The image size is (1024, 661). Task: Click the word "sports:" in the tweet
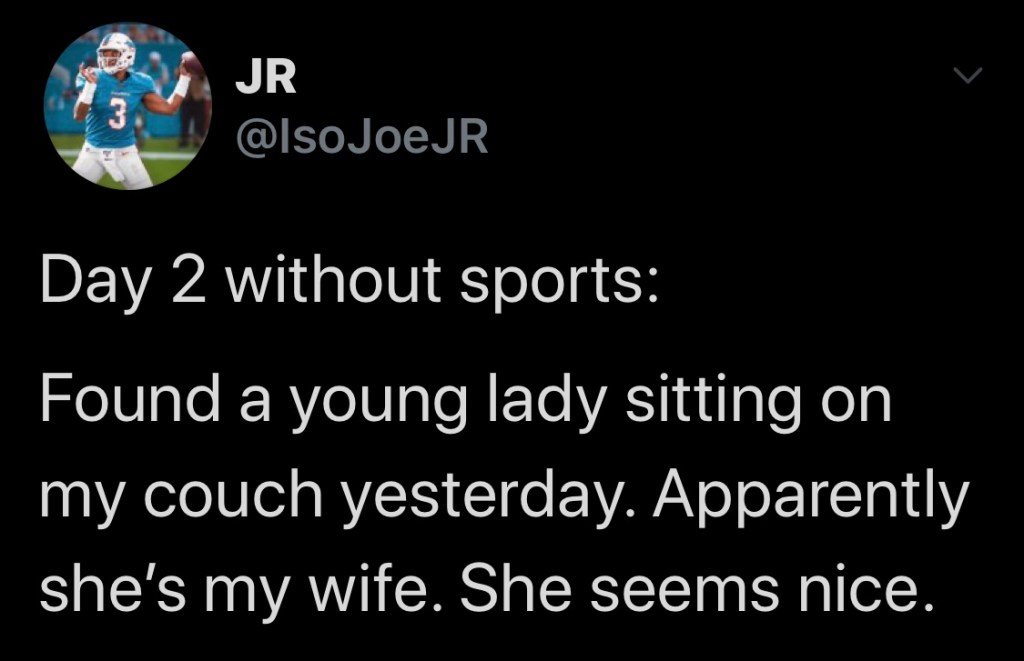point(553,284)
